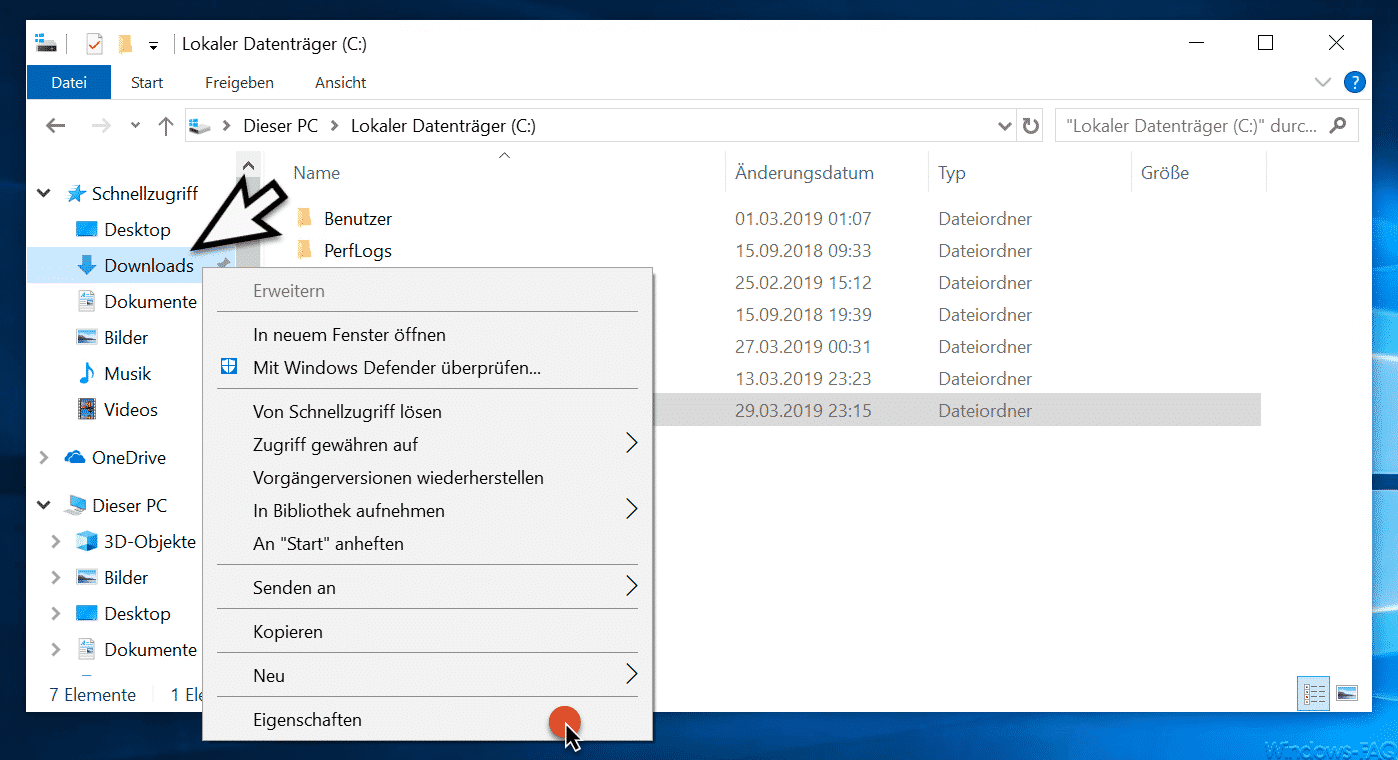The width and height of the screenshot is (1398, 760).
Task: Switch to the large thumbnails view layout
Action: pyautogui.click(x=1346, y=693)
